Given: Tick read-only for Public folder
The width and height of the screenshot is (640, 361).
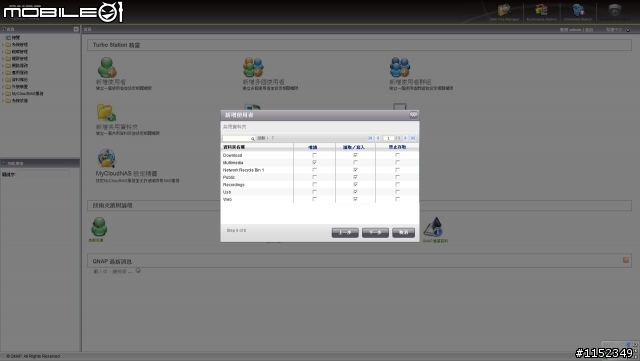Looking at the screenshot, I should point(314,177).
